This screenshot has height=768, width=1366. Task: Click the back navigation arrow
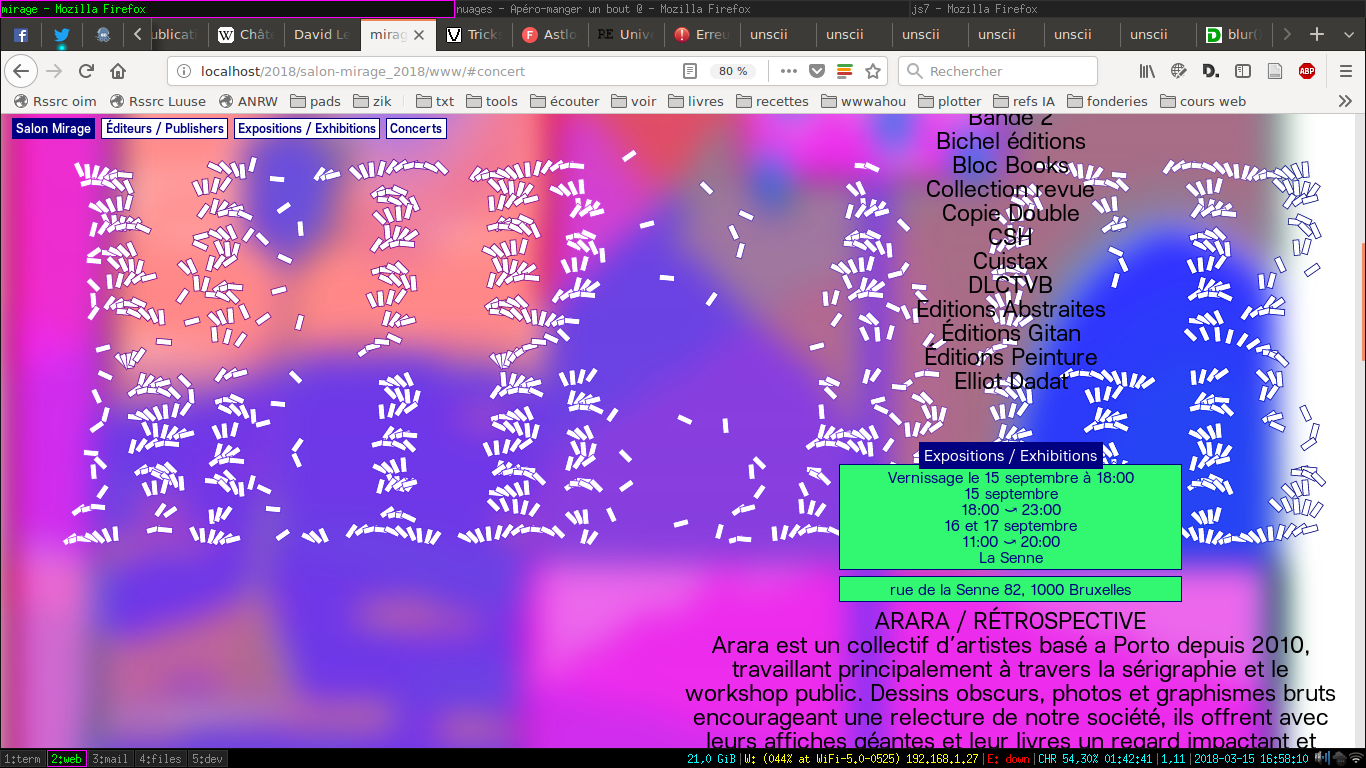pyautogui.click(x=21, y=71)
